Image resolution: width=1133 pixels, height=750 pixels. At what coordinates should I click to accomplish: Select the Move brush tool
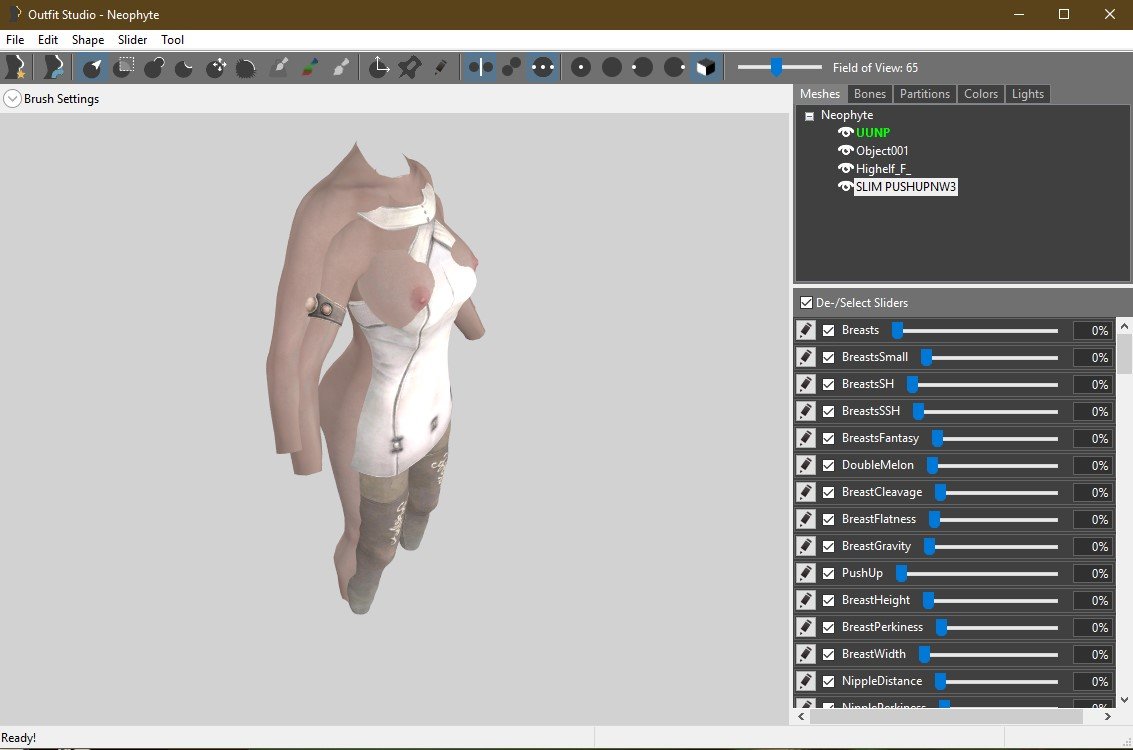[x=216, y=67]
